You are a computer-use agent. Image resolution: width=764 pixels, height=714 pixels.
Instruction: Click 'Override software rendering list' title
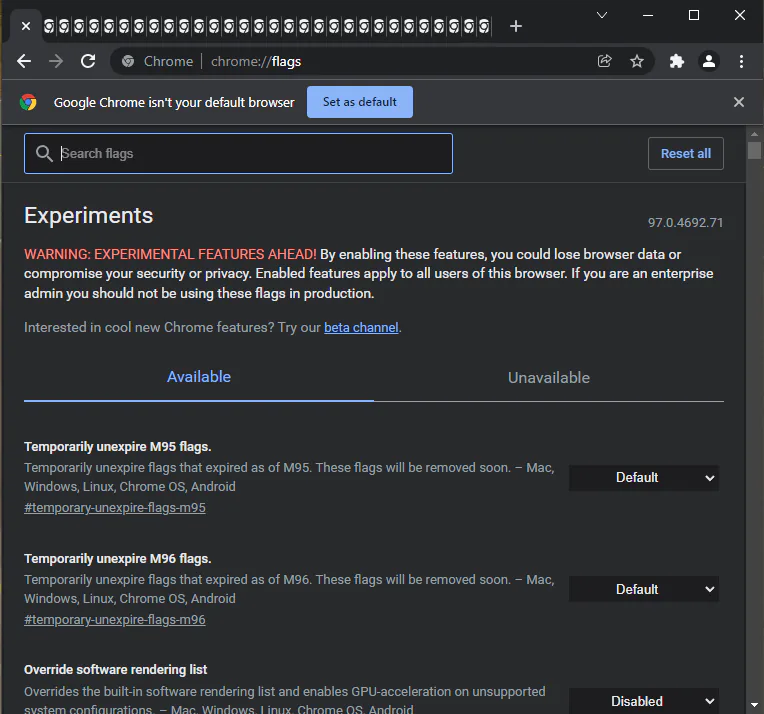[115, 670]
